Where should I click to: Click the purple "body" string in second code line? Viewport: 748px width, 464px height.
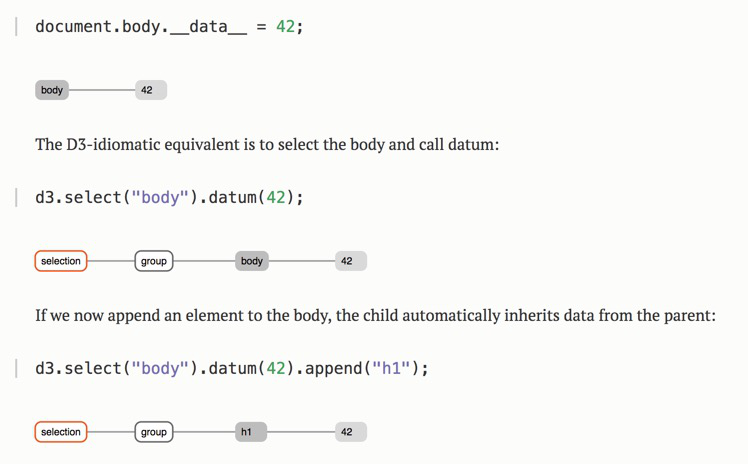point(160,197)
